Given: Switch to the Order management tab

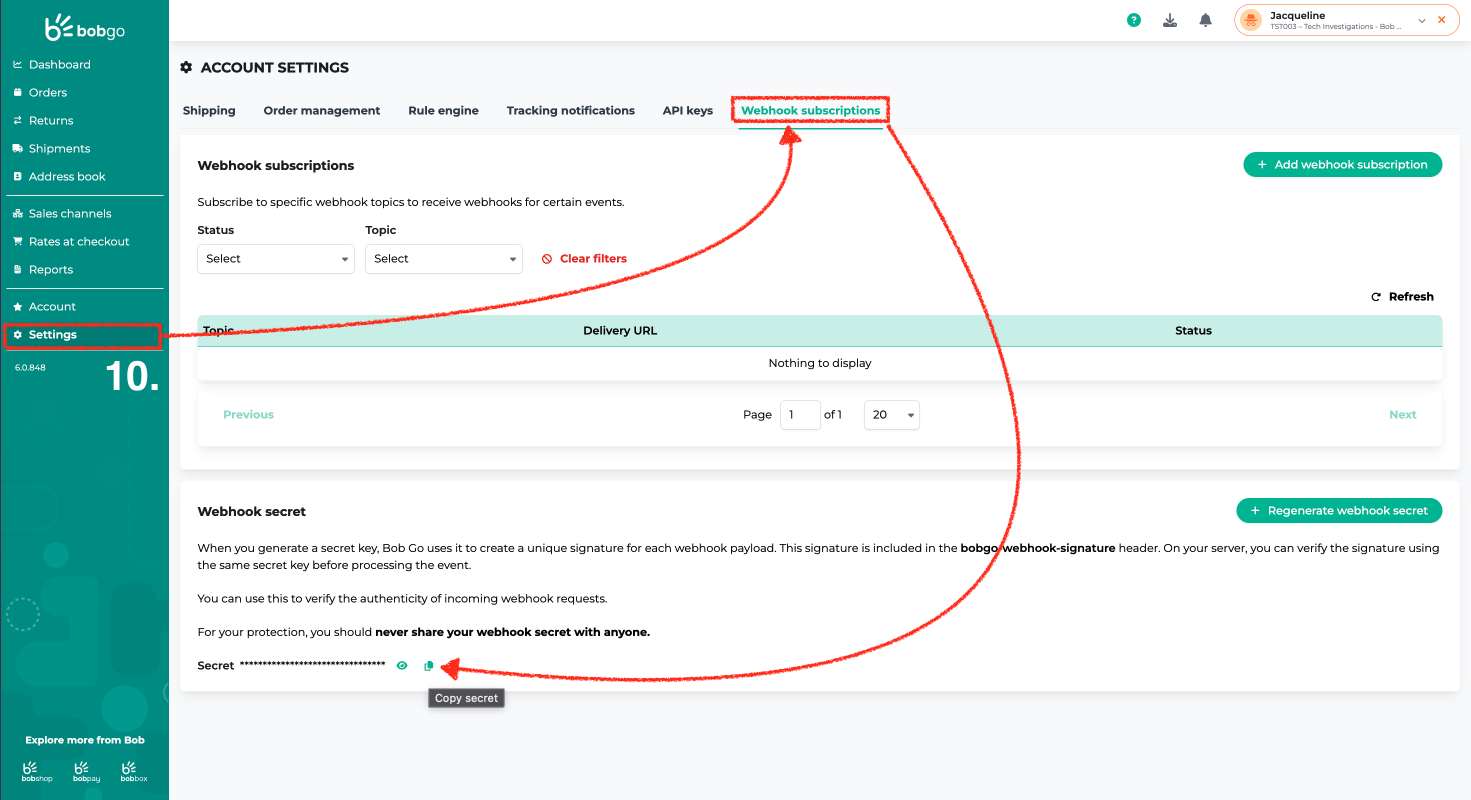Looking at the screenshot, I should point(322,111).
